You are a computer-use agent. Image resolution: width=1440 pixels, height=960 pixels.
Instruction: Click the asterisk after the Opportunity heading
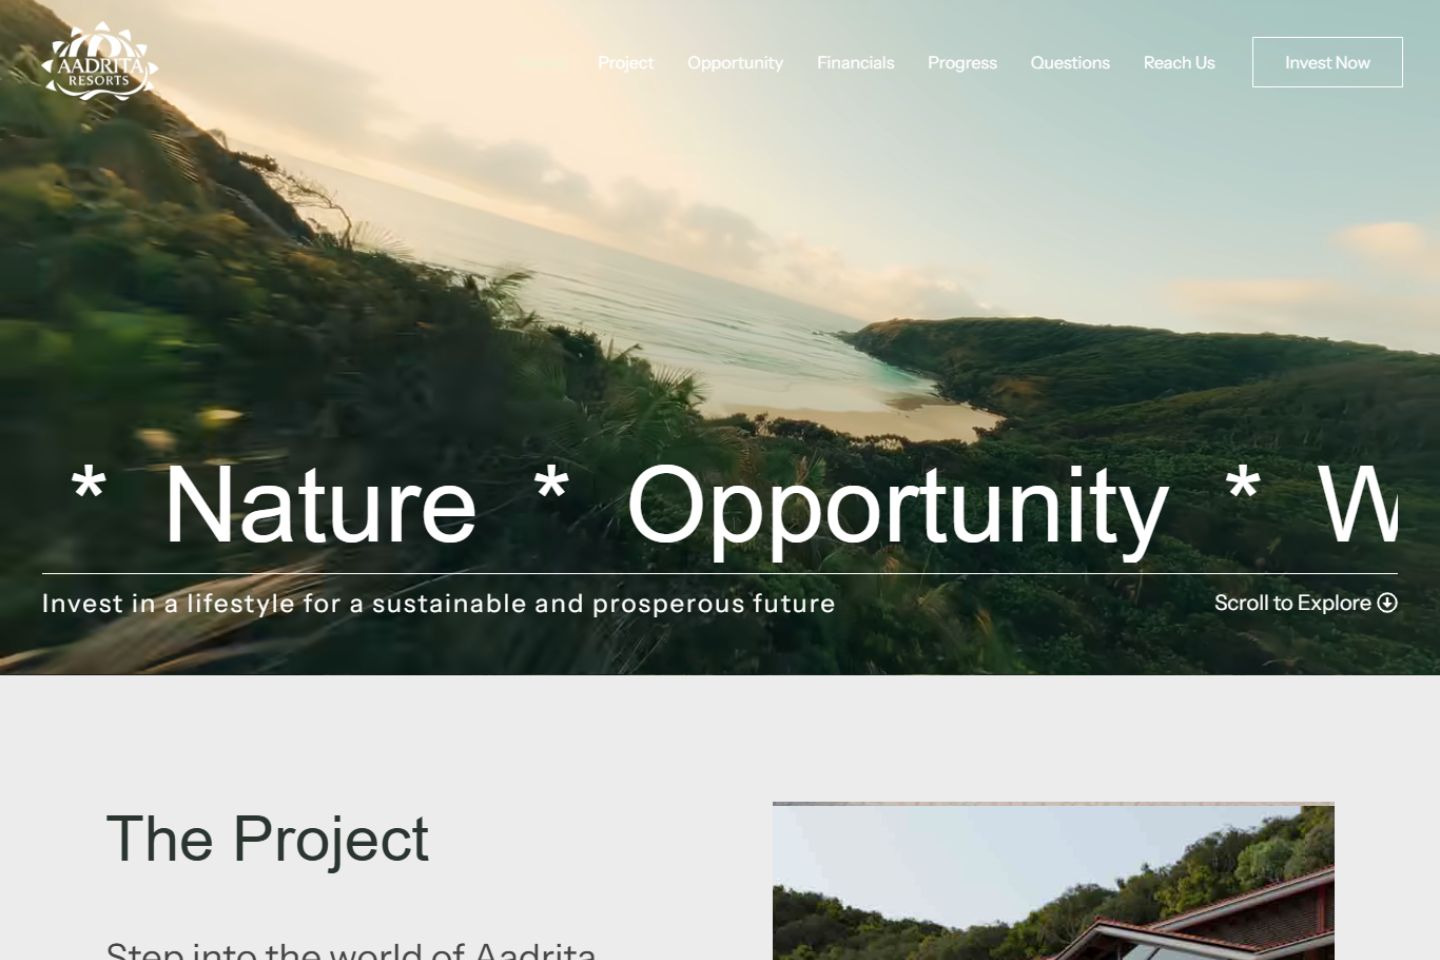1243,484
